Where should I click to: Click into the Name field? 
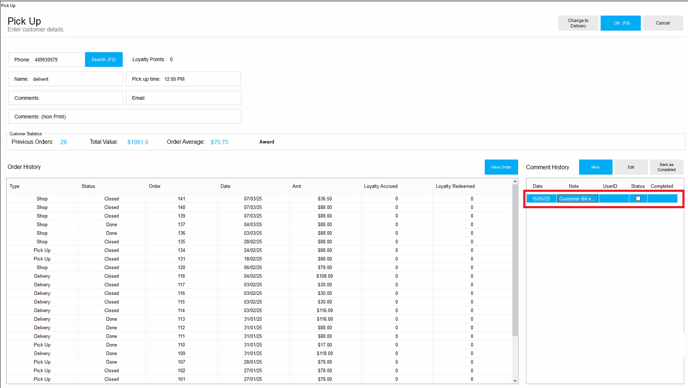point(65,79)
